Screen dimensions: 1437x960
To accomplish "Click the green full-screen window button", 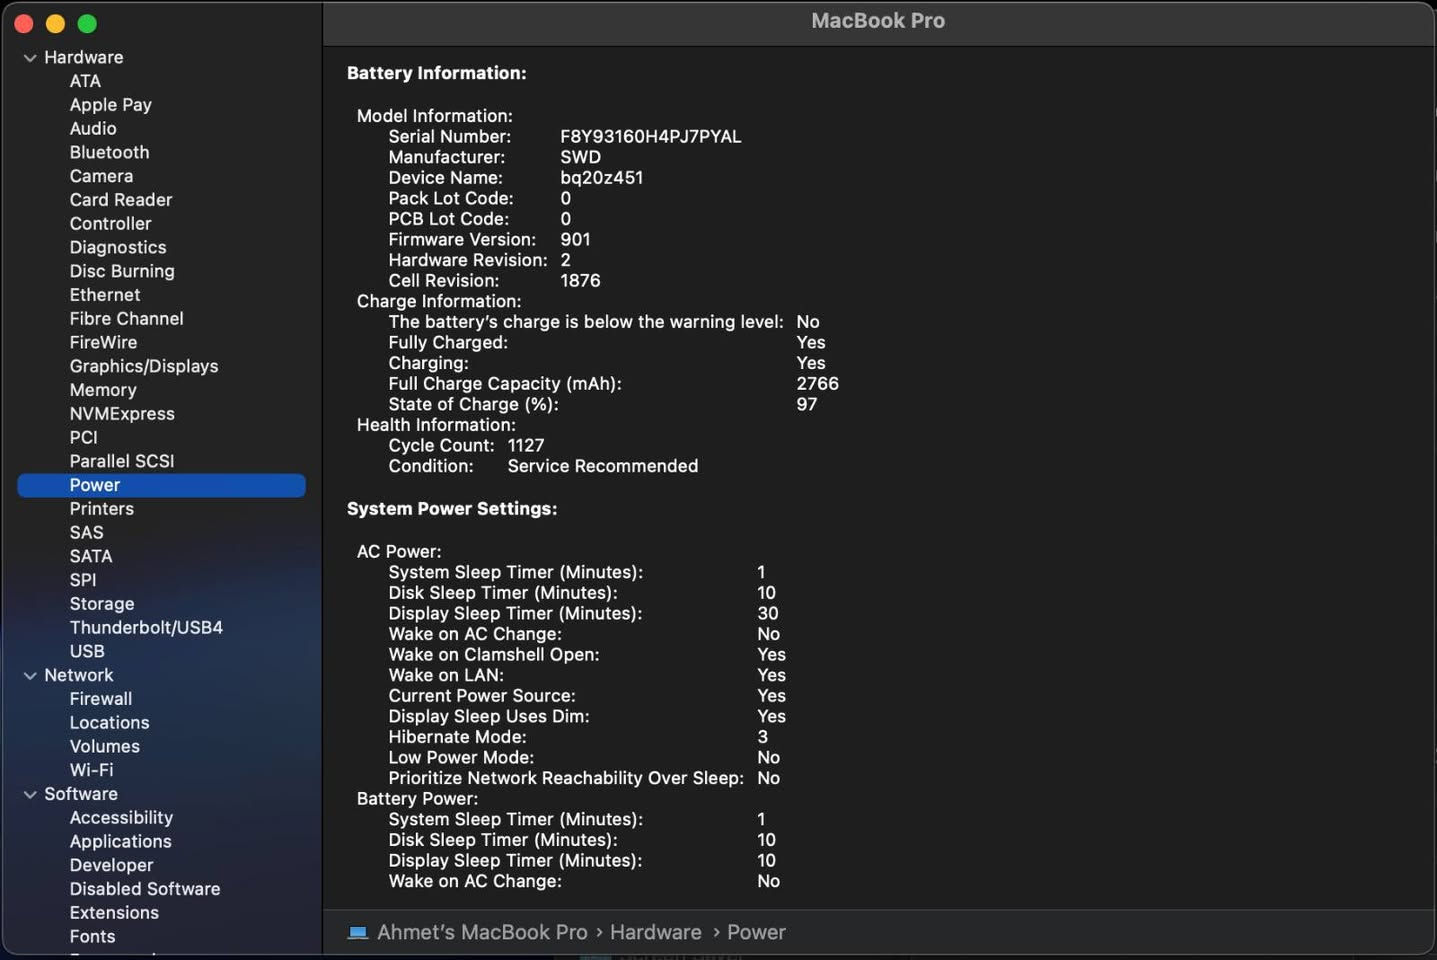I will coord(87,23).
